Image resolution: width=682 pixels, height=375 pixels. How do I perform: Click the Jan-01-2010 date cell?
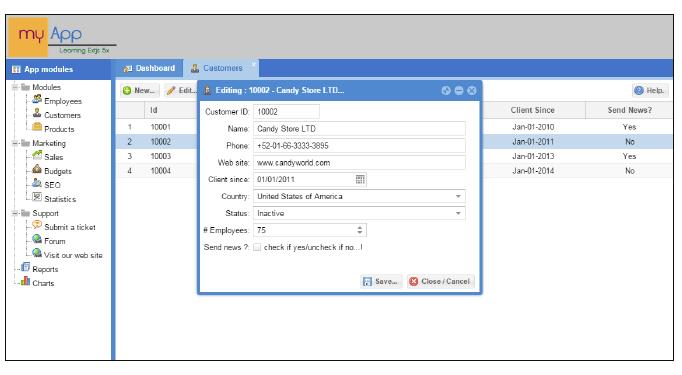point(533,127)
